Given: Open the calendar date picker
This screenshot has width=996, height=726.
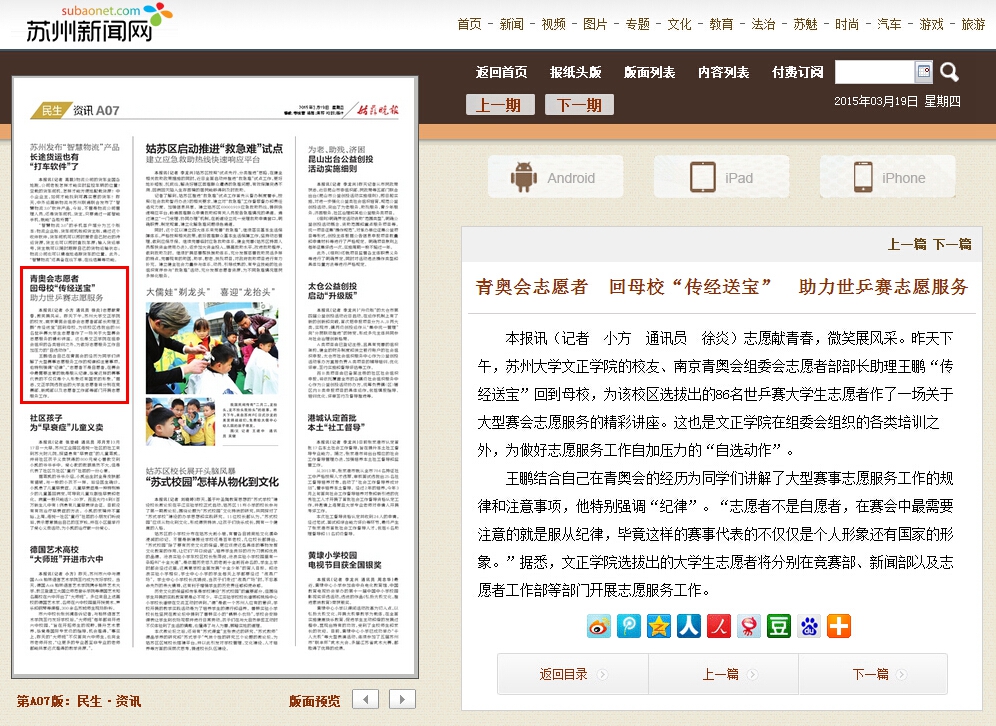Looking at the screenshot, I should coord(923,72).
